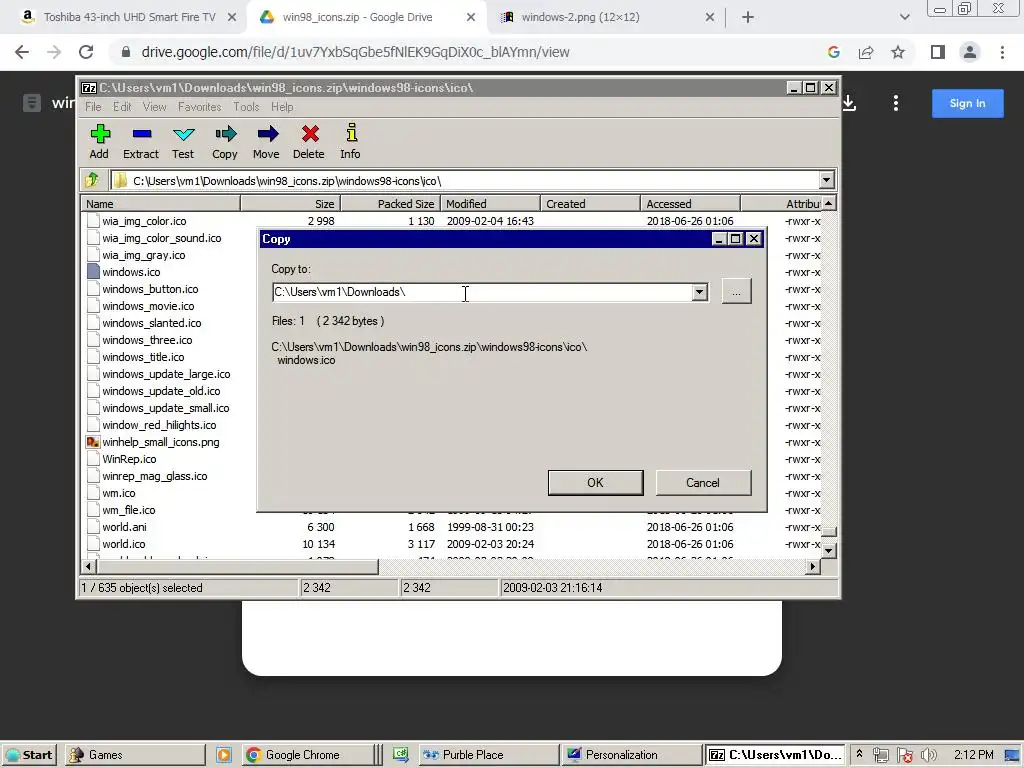Click the share page icon in Chrome

pos(866,52)
